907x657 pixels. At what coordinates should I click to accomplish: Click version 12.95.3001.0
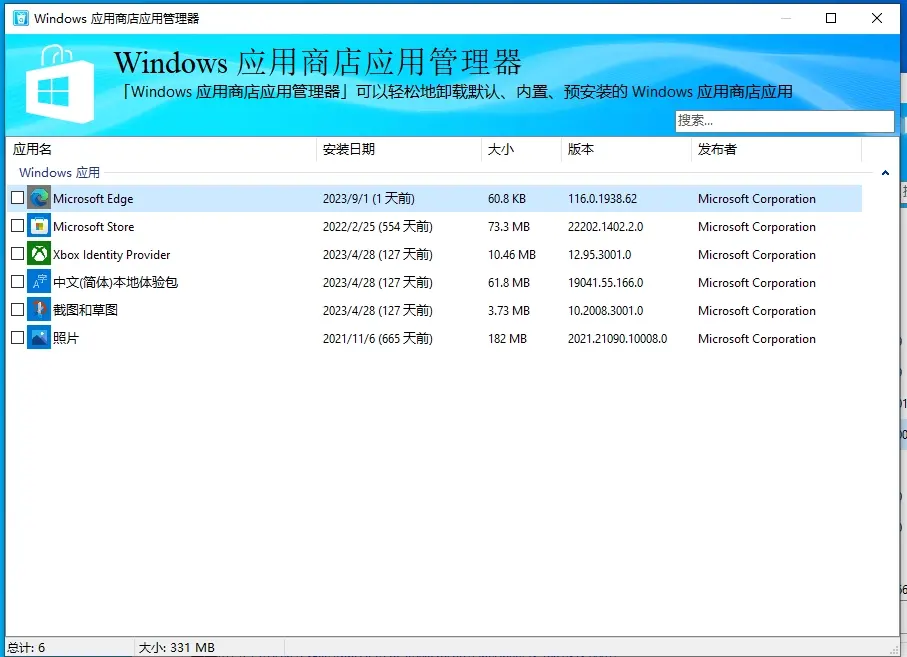pos(599,255)
